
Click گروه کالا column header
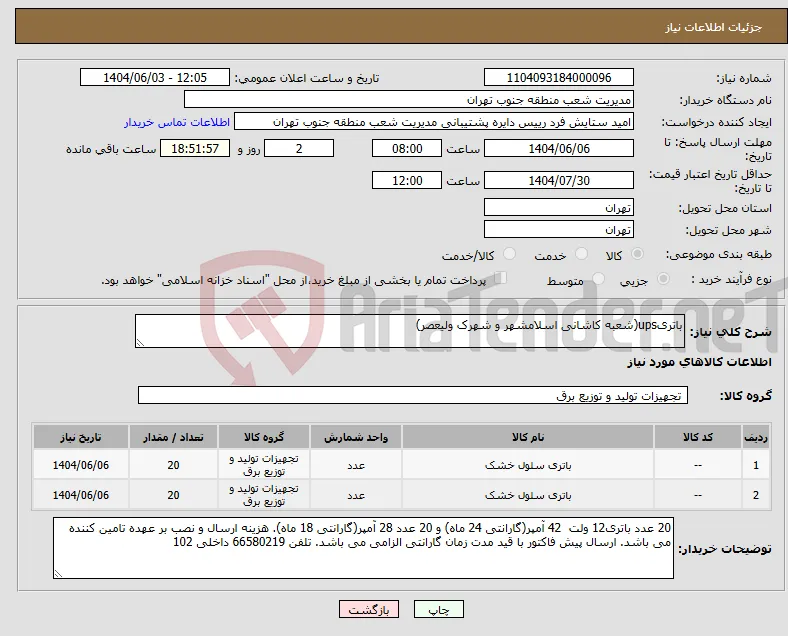coord(264,437)
